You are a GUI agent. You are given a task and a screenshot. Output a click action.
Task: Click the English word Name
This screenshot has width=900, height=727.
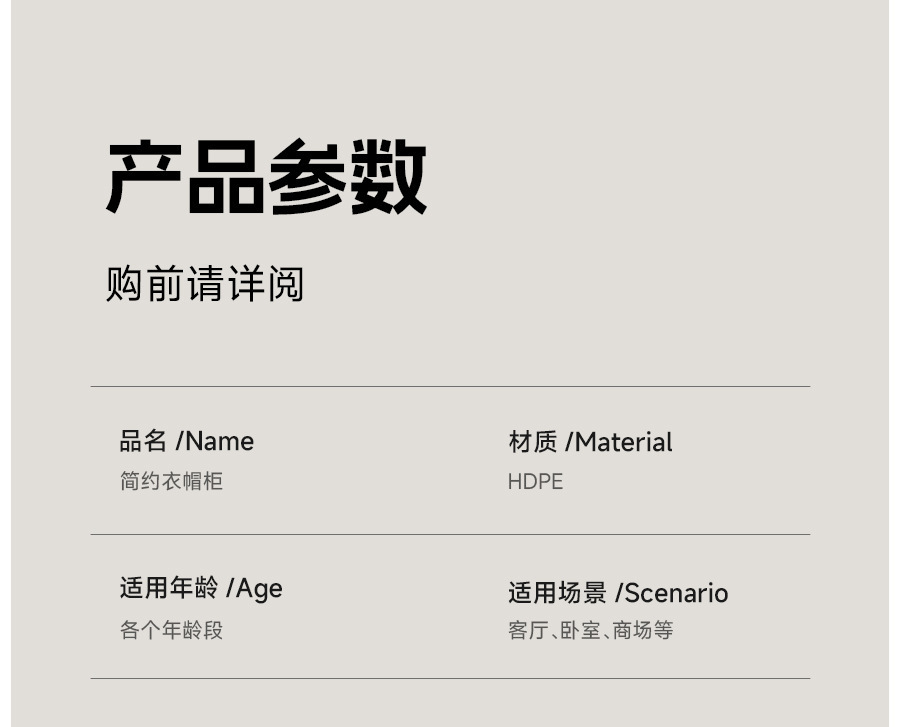coord(220,441)
